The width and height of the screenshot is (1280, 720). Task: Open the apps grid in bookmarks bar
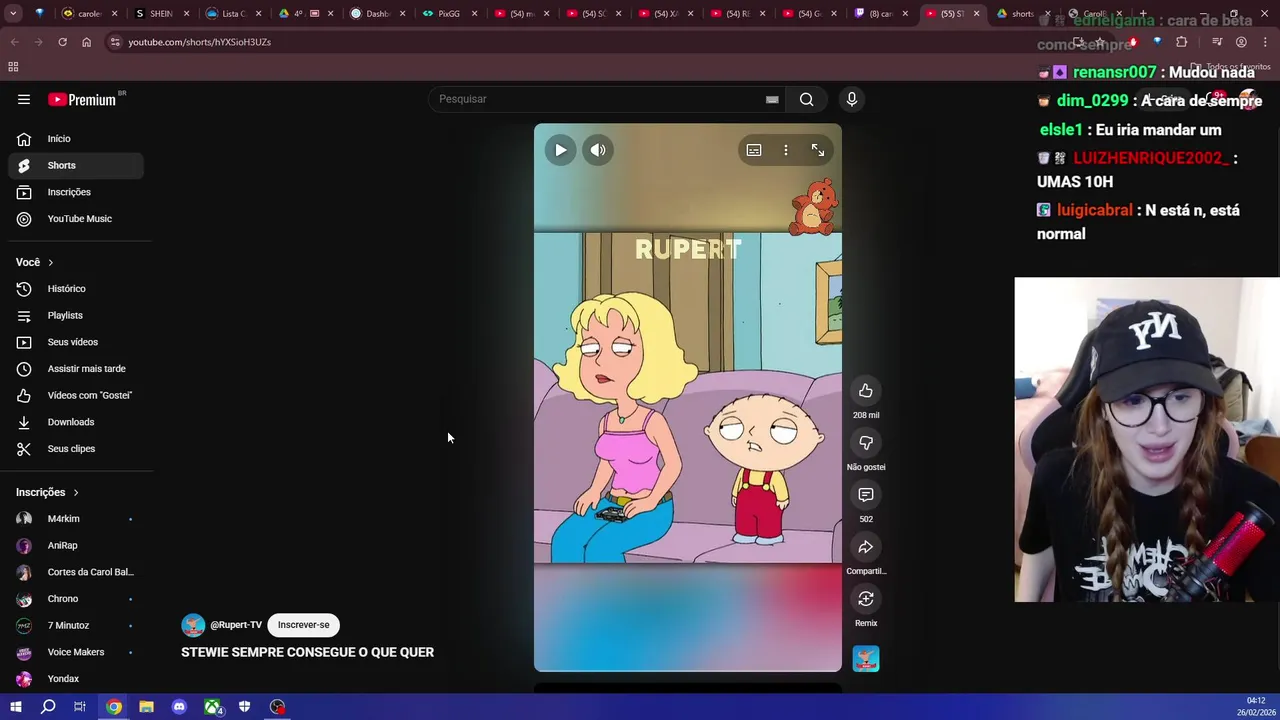(x=13, y=67)
